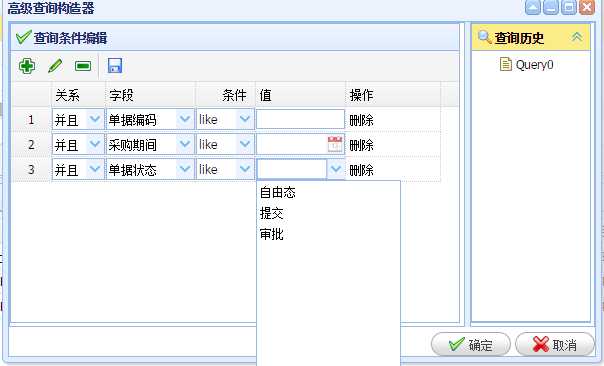The width and height of the screenshot is (604, 366).
Task: Select row number 3 cell
Action: (31, 170)
